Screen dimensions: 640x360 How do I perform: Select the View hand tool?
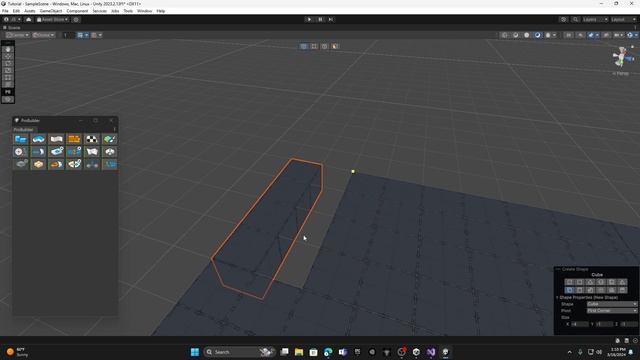8,49
